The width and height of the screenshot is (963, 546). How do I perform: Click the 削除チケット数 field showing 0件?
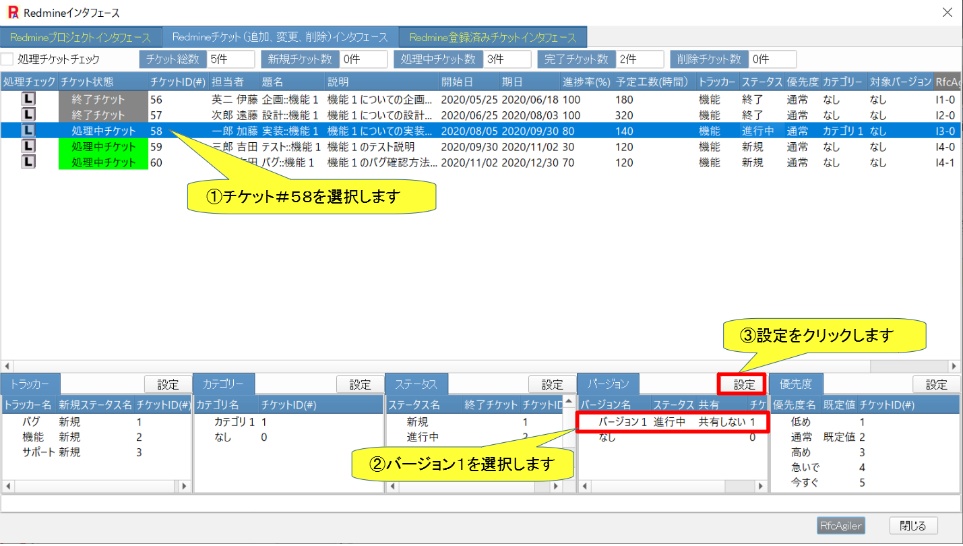(x=773, y=59)
